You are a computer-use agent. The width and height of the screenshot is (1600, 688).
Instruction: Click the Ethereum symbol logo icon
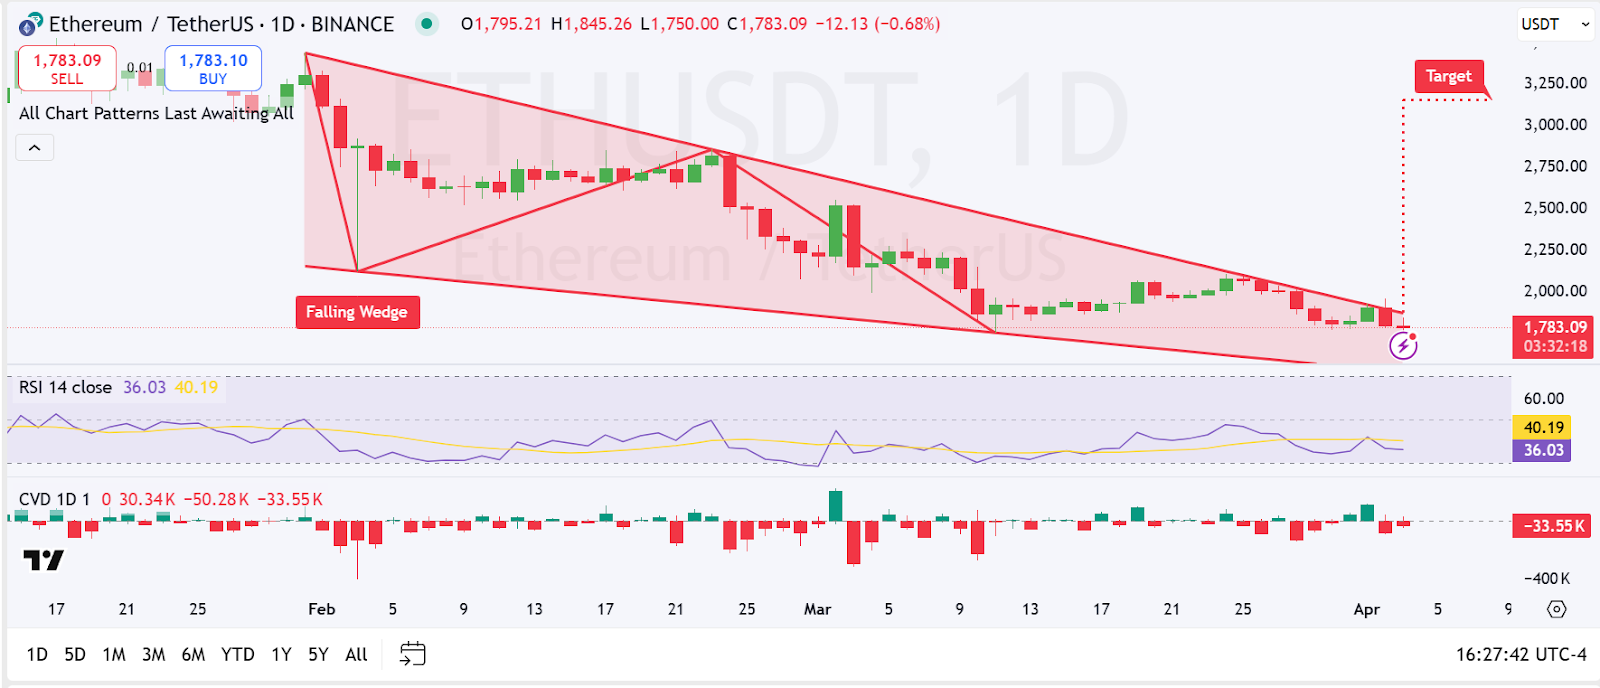(31, 24)
